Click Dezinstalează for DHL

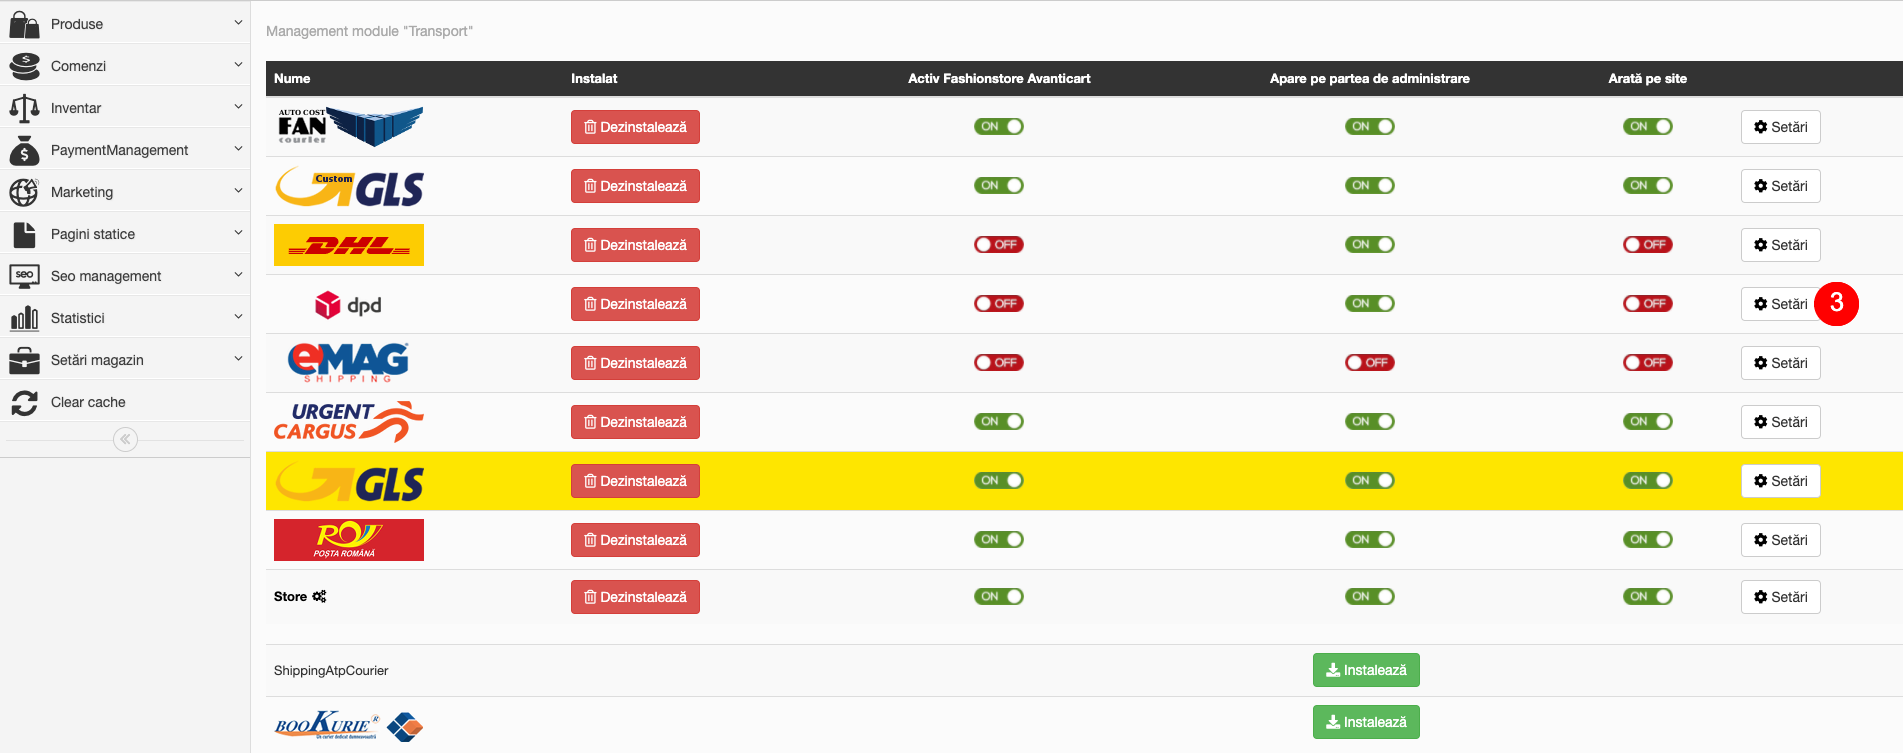pos(635,245)
